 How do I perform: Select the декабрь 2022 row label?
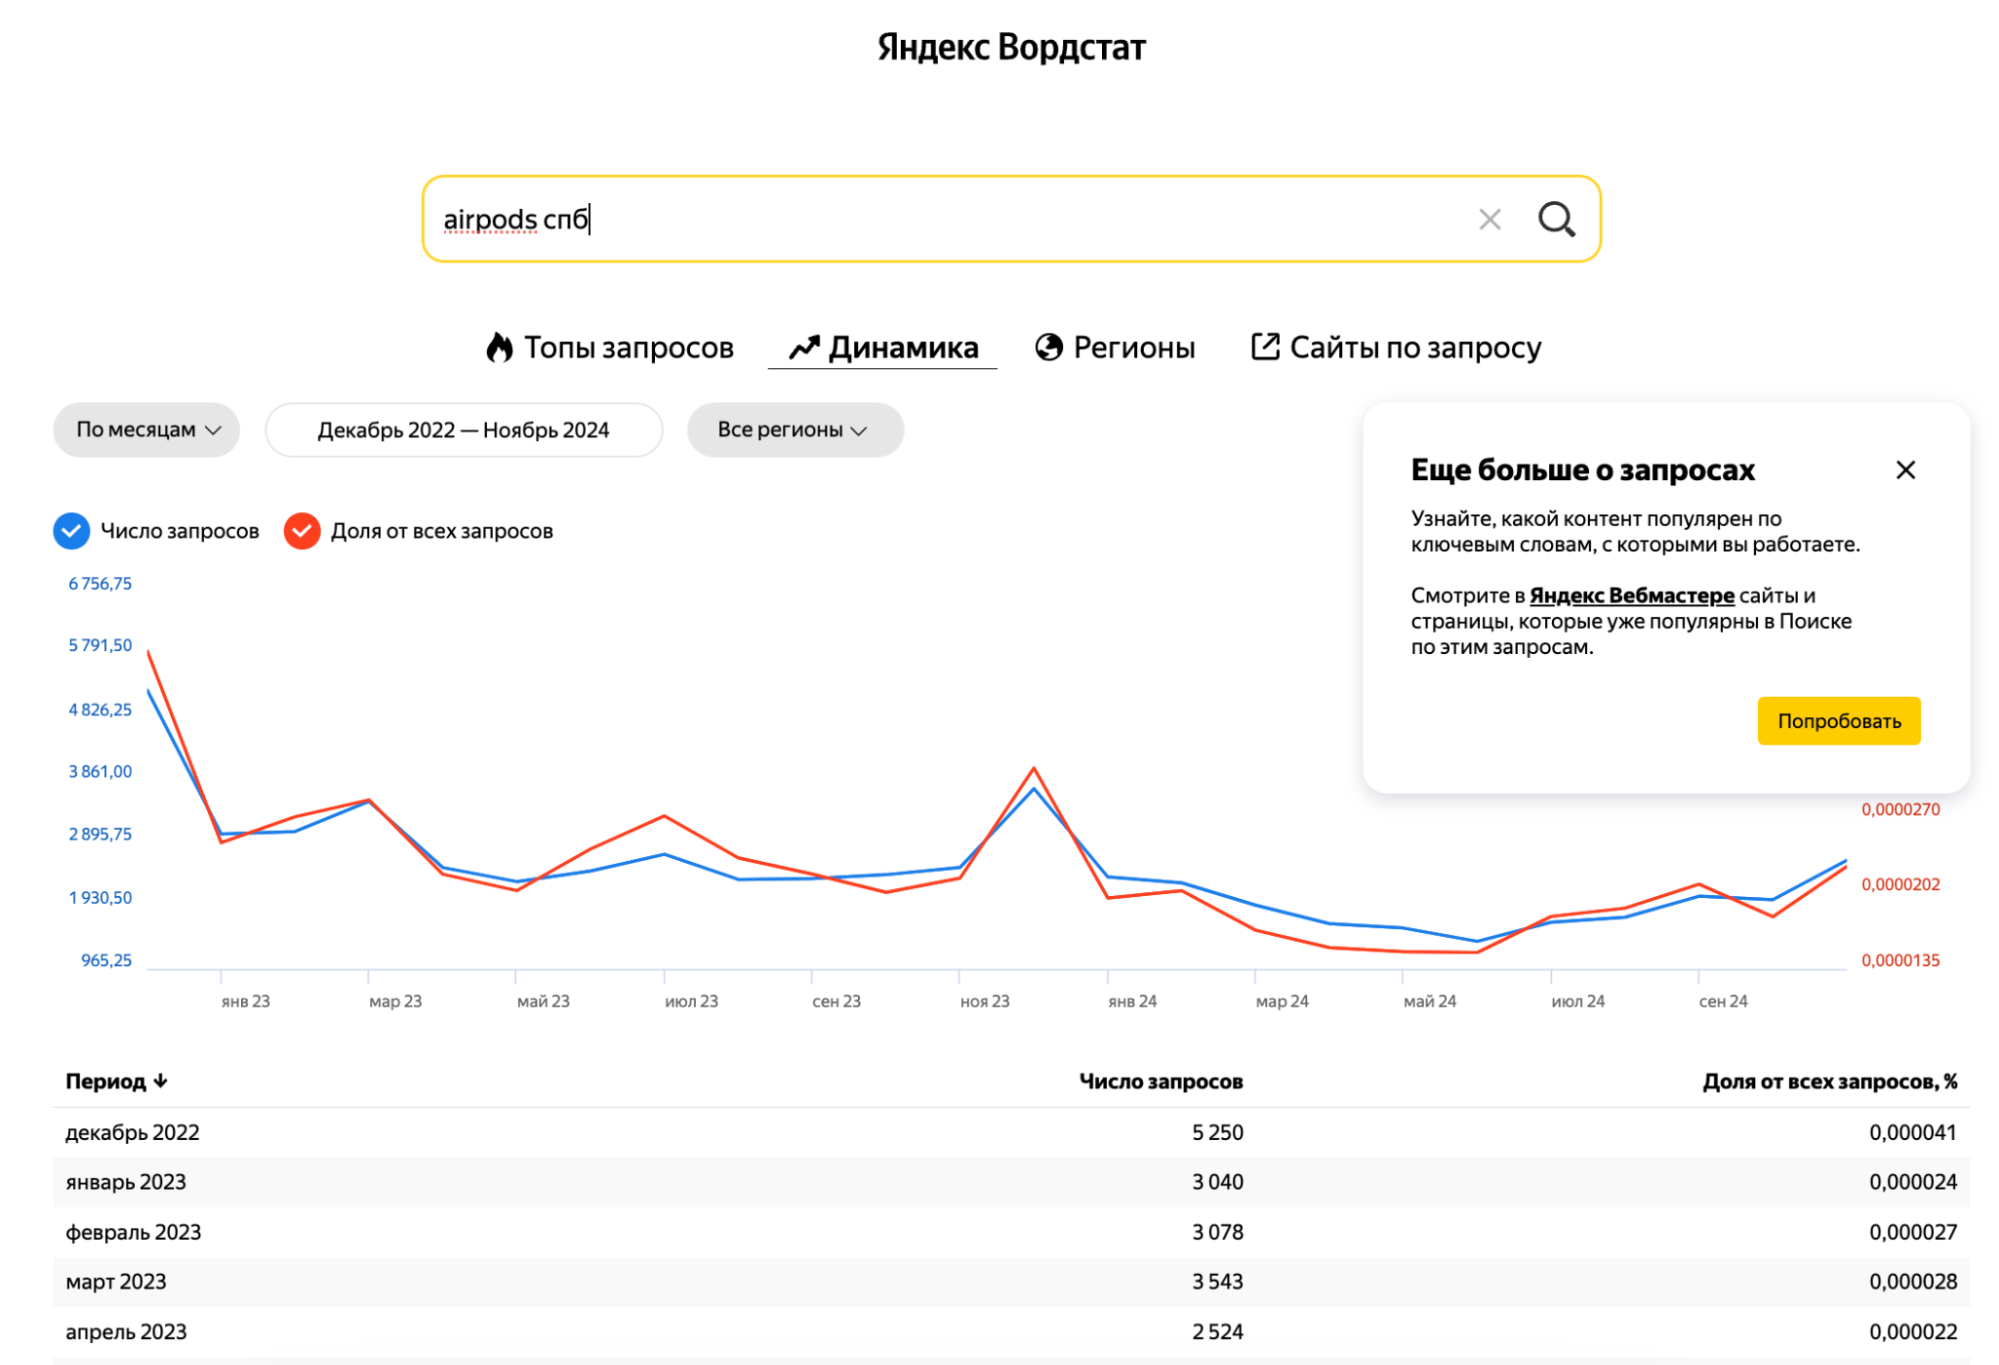pyautogui.click(x=133, y=1132)
